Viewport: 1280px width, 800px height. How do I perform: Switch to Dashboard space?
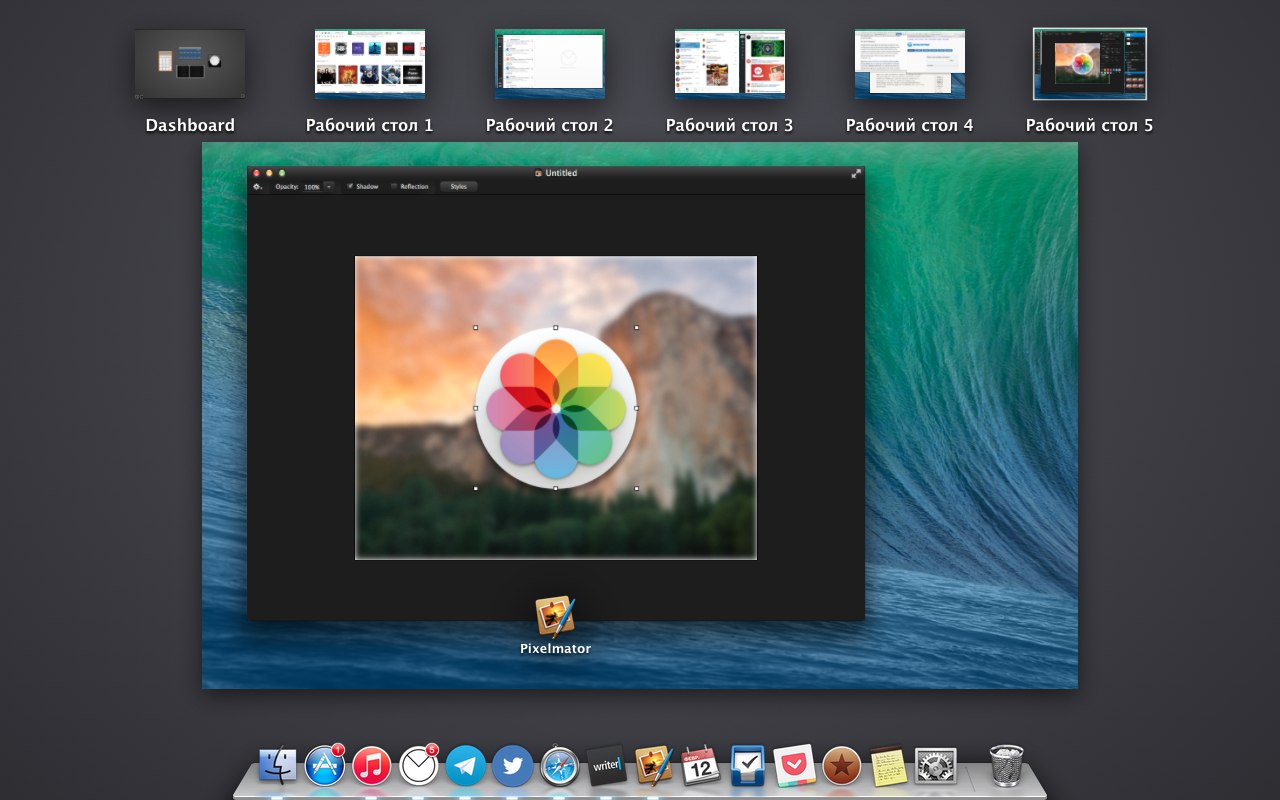190,64
